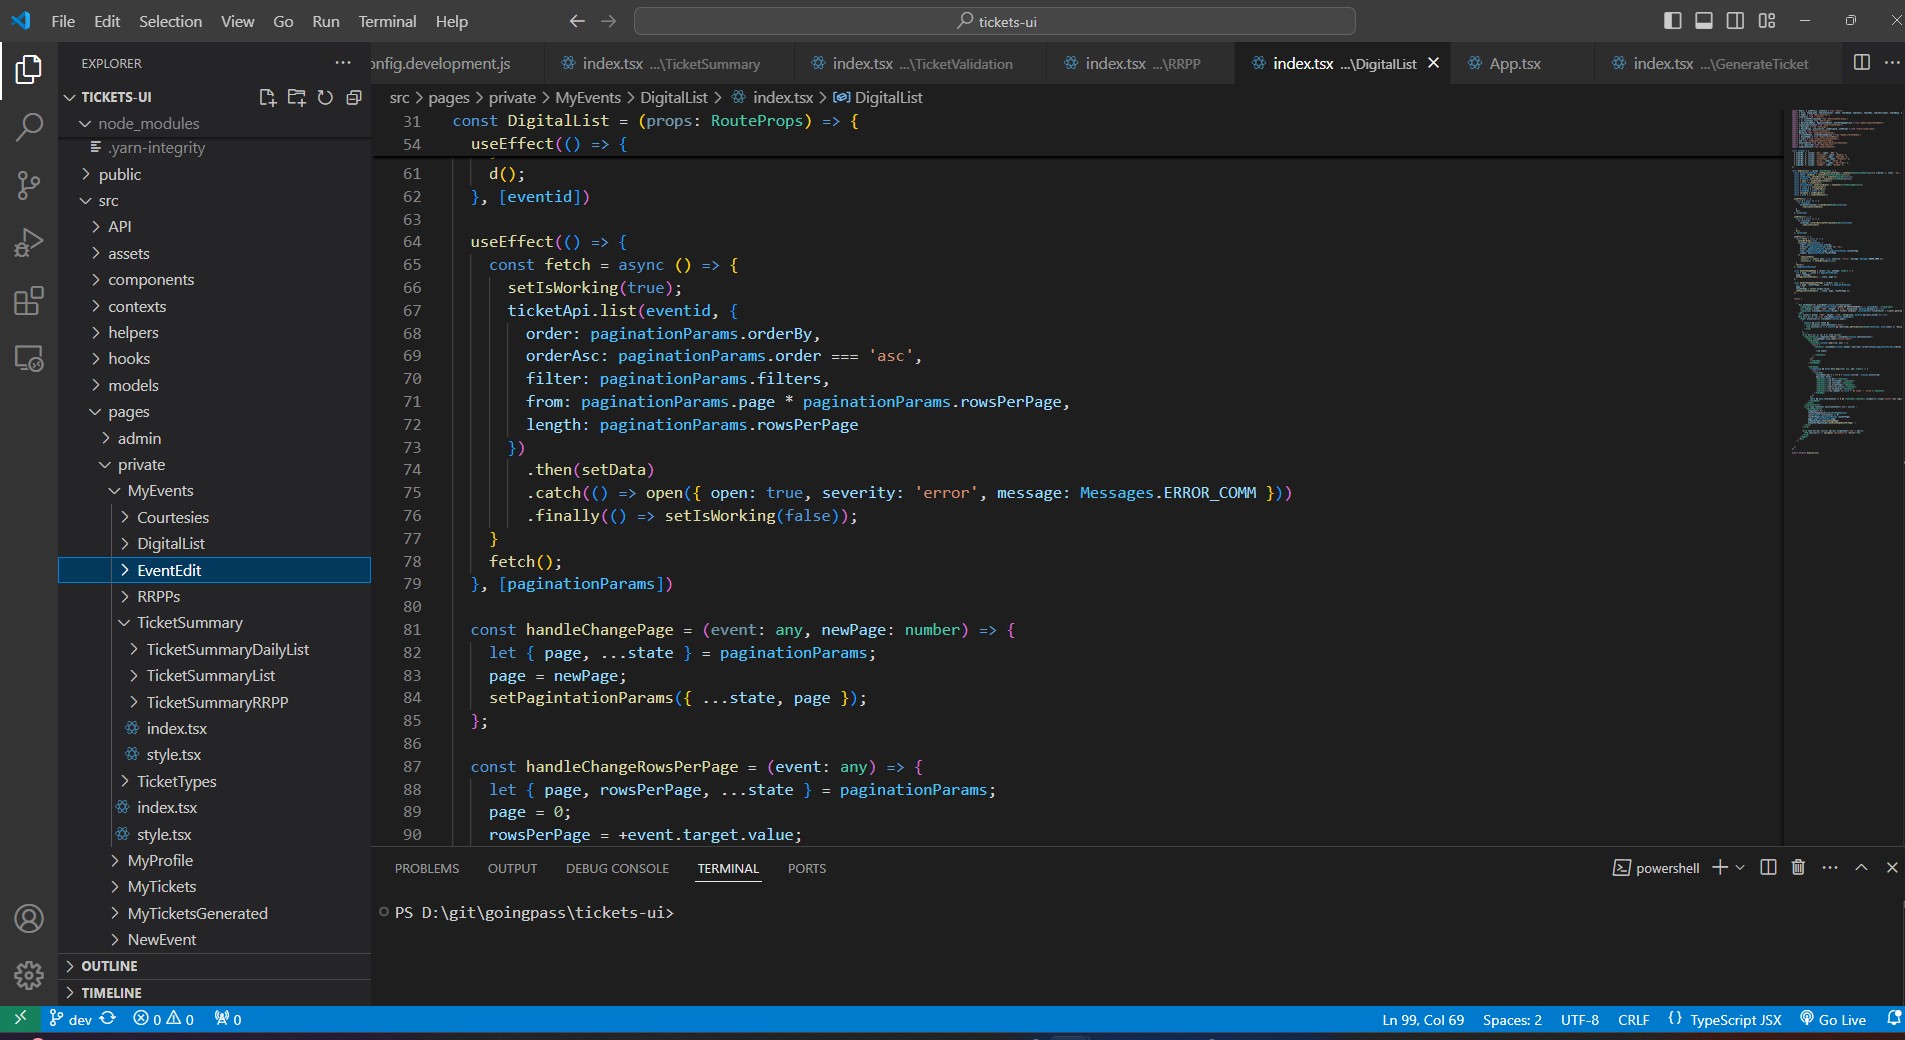Open the Terminal menu
This screenshot has height=1040, width=1905.
click(x=387, y=21)
